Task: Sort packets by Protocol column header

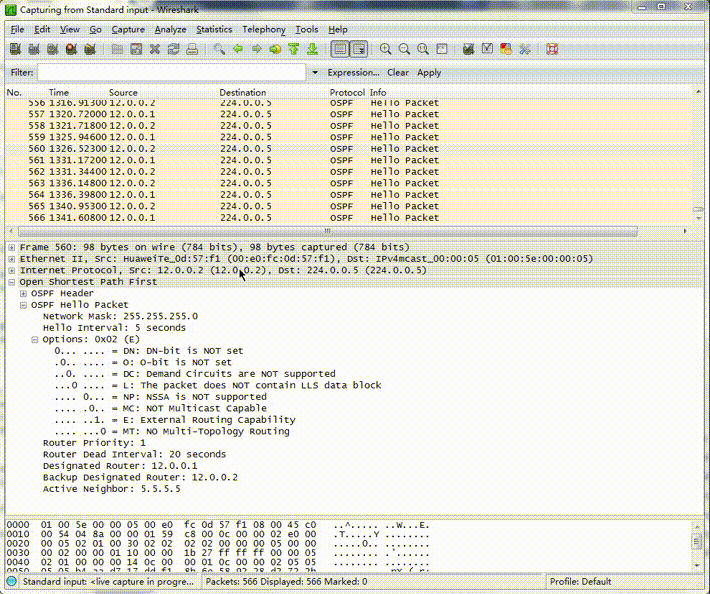Action: [x=347, y=92]
